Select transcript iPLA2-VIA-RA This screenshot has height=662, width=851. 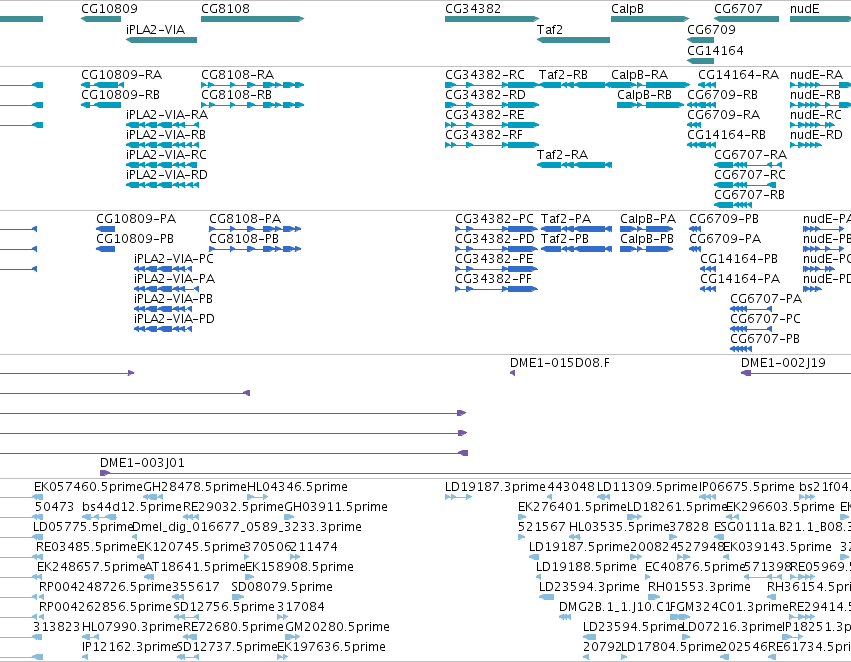167,114
